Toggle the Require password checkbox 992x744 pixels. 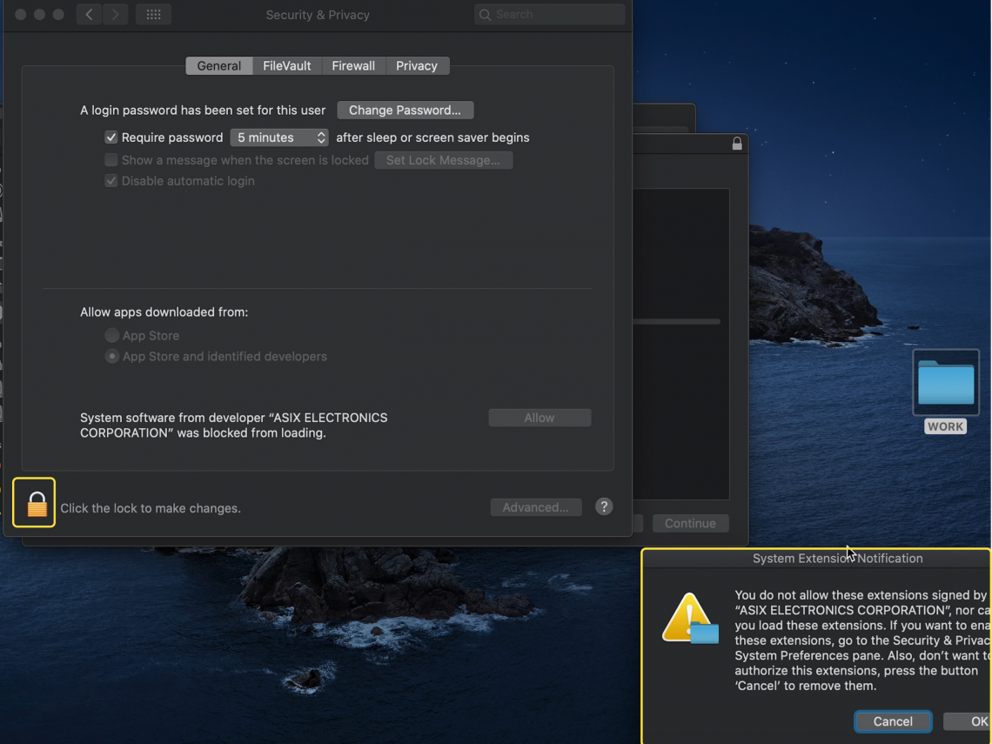coord(111,137)
